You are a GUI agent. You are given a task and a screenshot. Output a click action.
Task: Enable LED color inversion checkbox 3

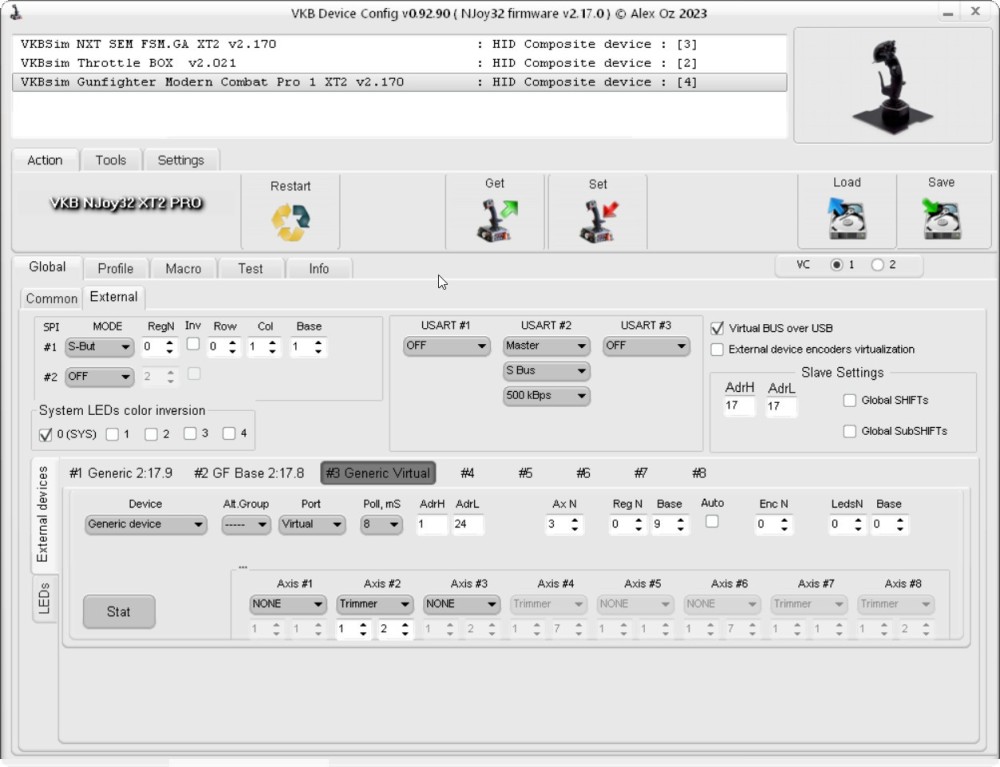(x=190, y=434)
